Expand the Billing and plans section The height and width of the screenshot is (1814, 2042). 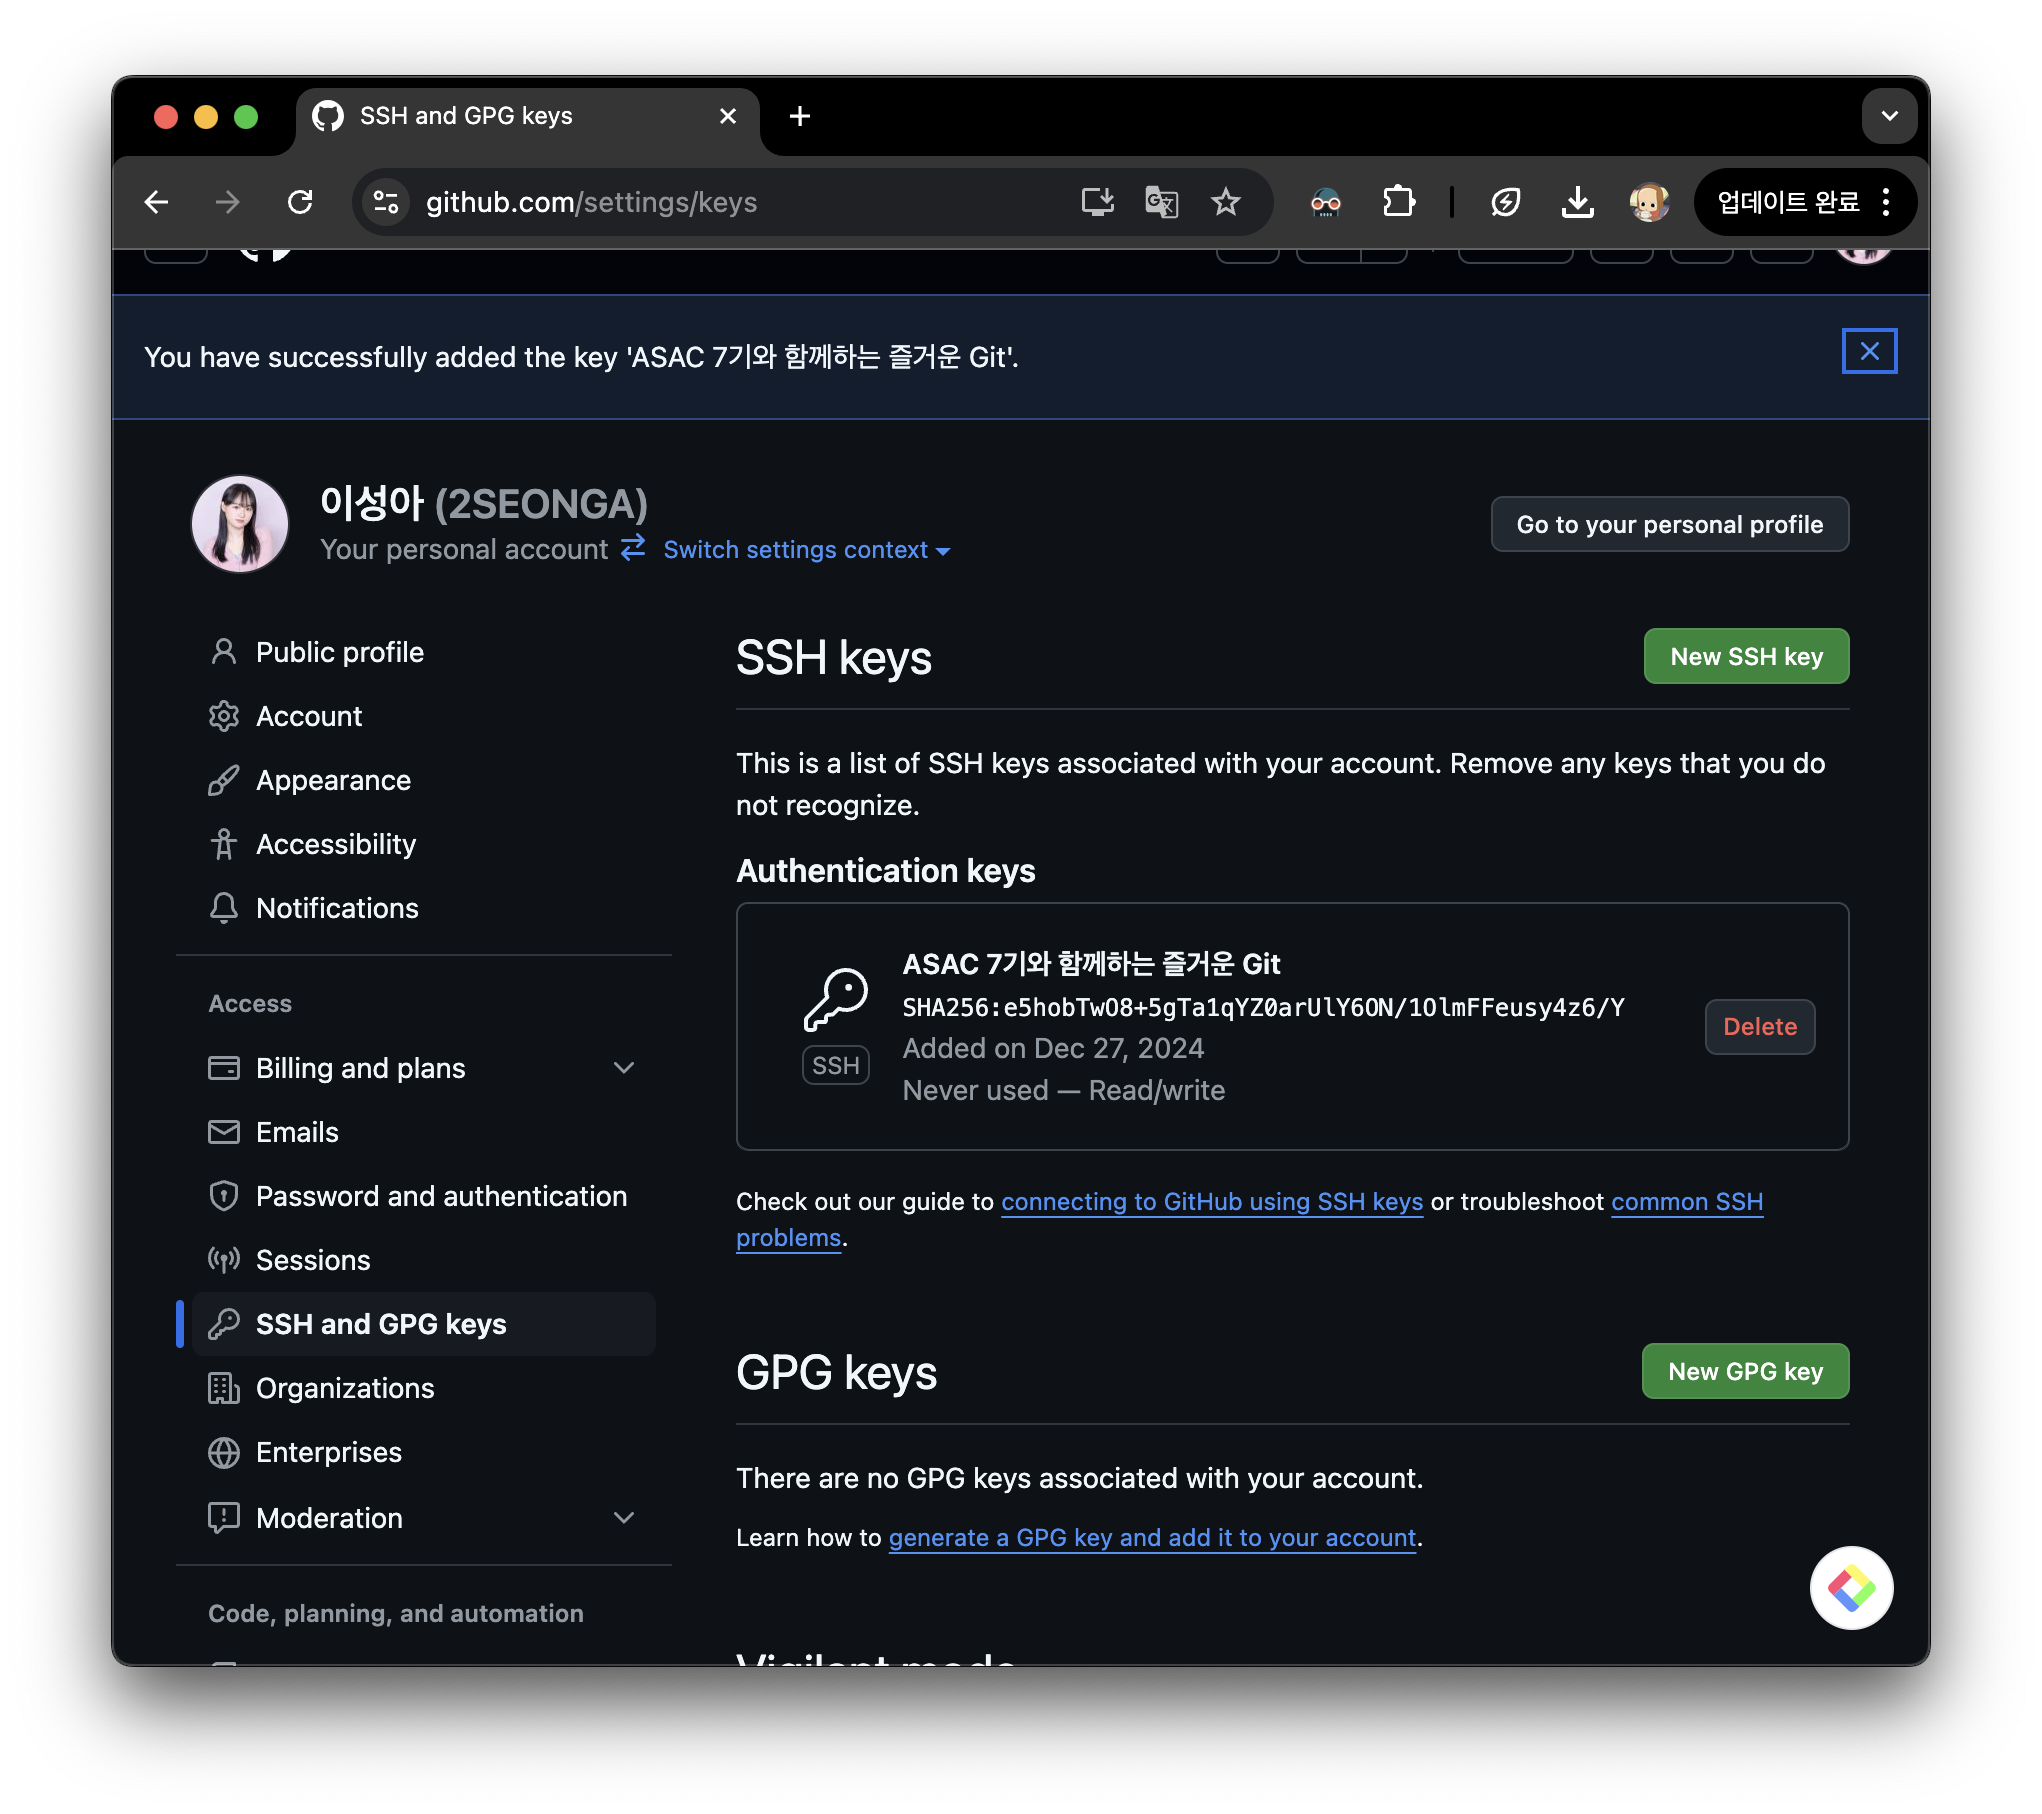[623, 1068]
